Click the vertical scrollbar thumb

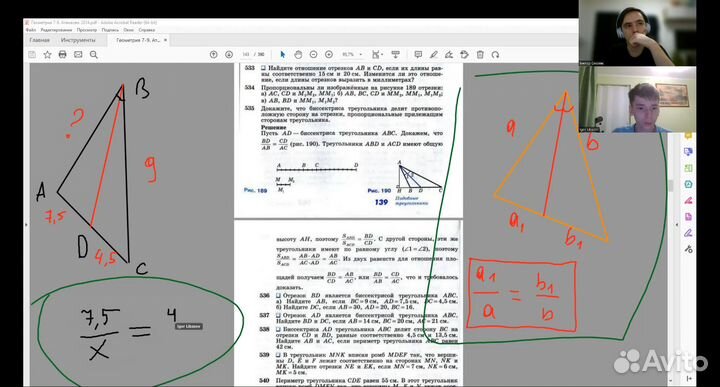click(x=671, y=186)
